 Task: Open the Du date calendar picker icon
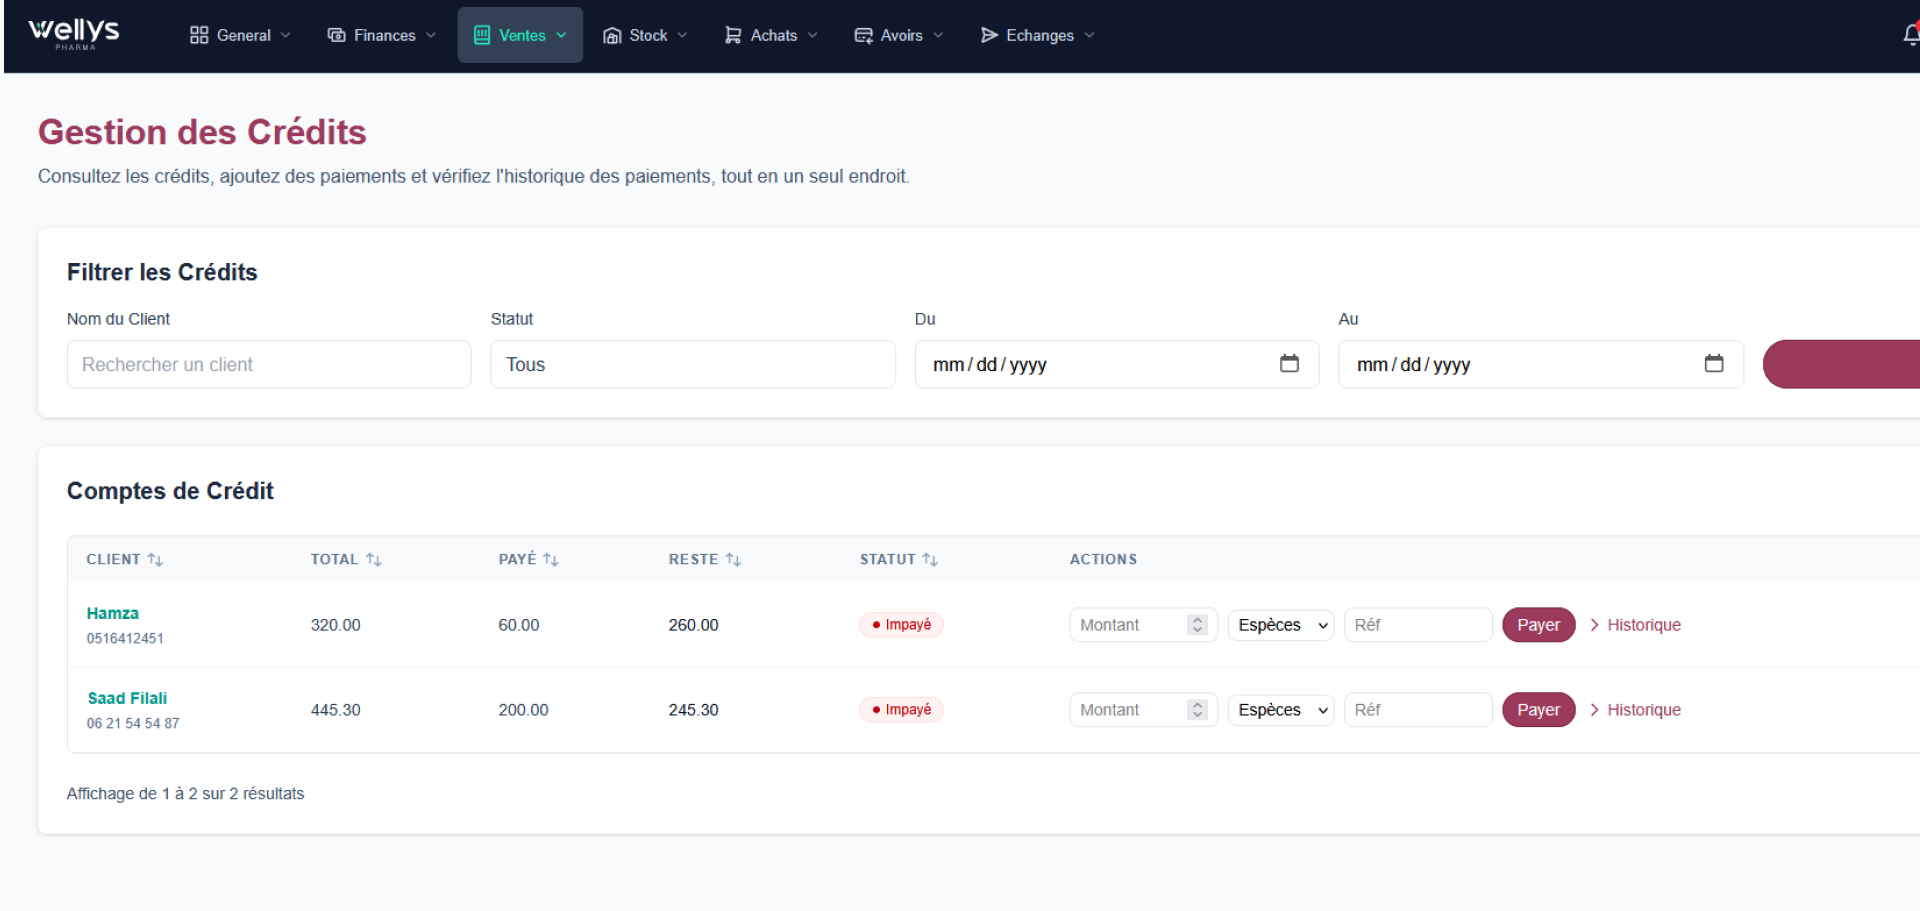tap(1289, 364)
